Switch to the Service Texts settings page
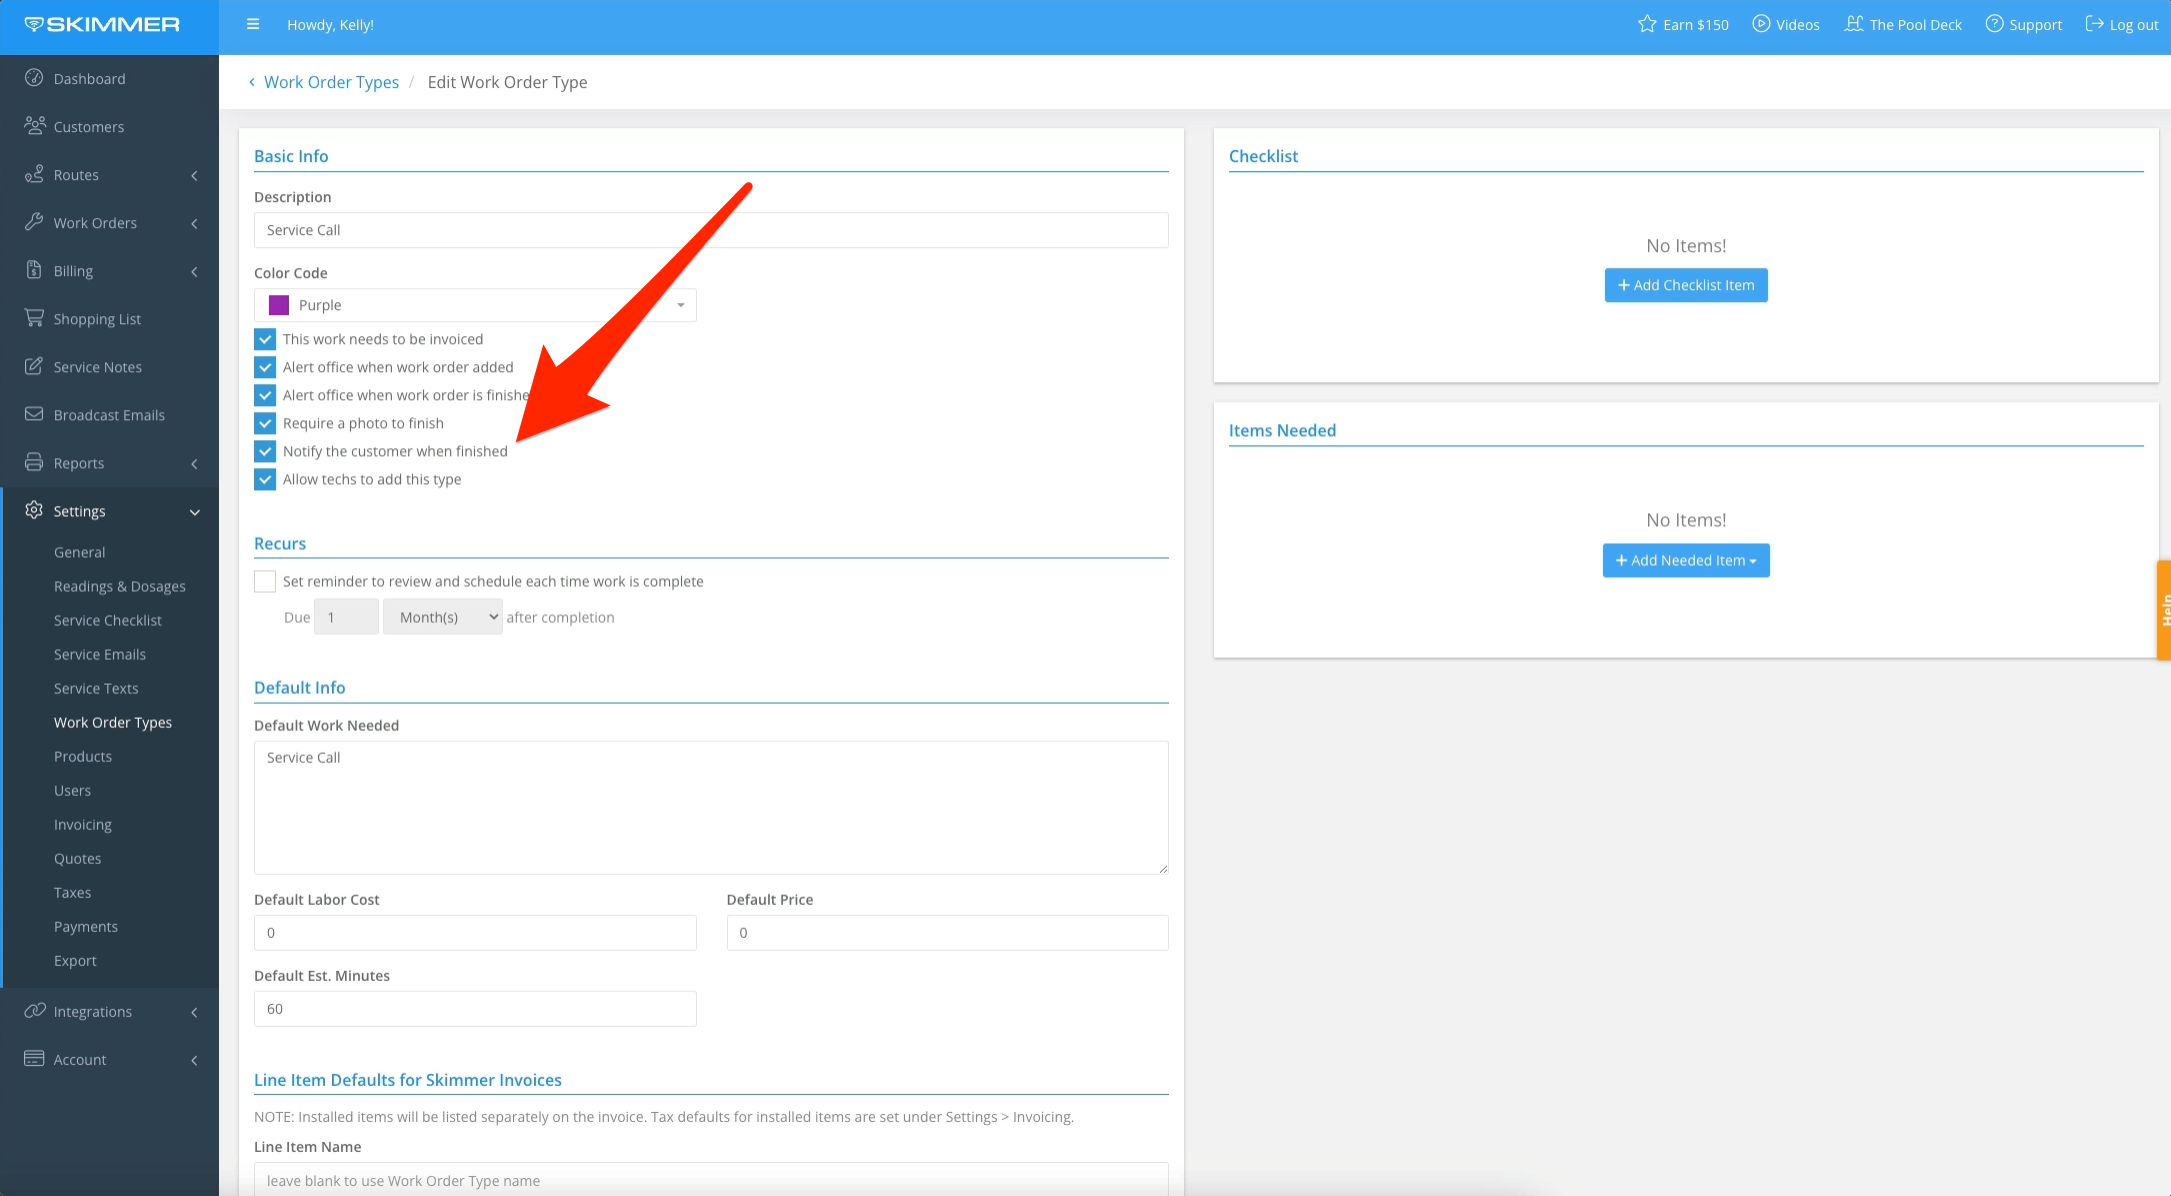Screen dimensions: 2171x1196 point(96,688)
